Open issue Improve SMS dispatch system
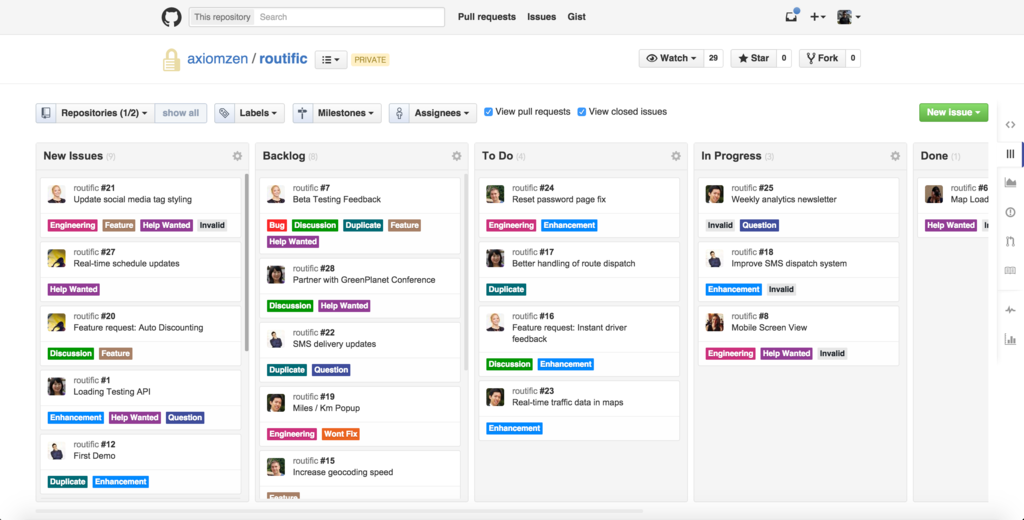Viewport: 1024px width, 520px height. point(789,264)
